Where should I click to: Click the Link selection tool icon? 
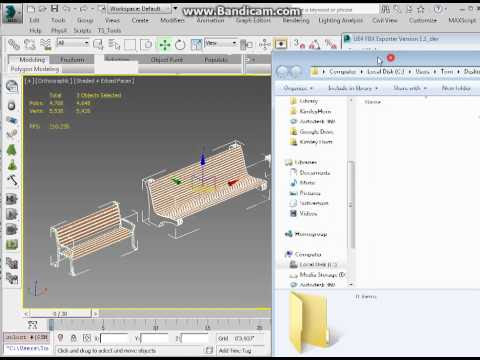(14, 44)
